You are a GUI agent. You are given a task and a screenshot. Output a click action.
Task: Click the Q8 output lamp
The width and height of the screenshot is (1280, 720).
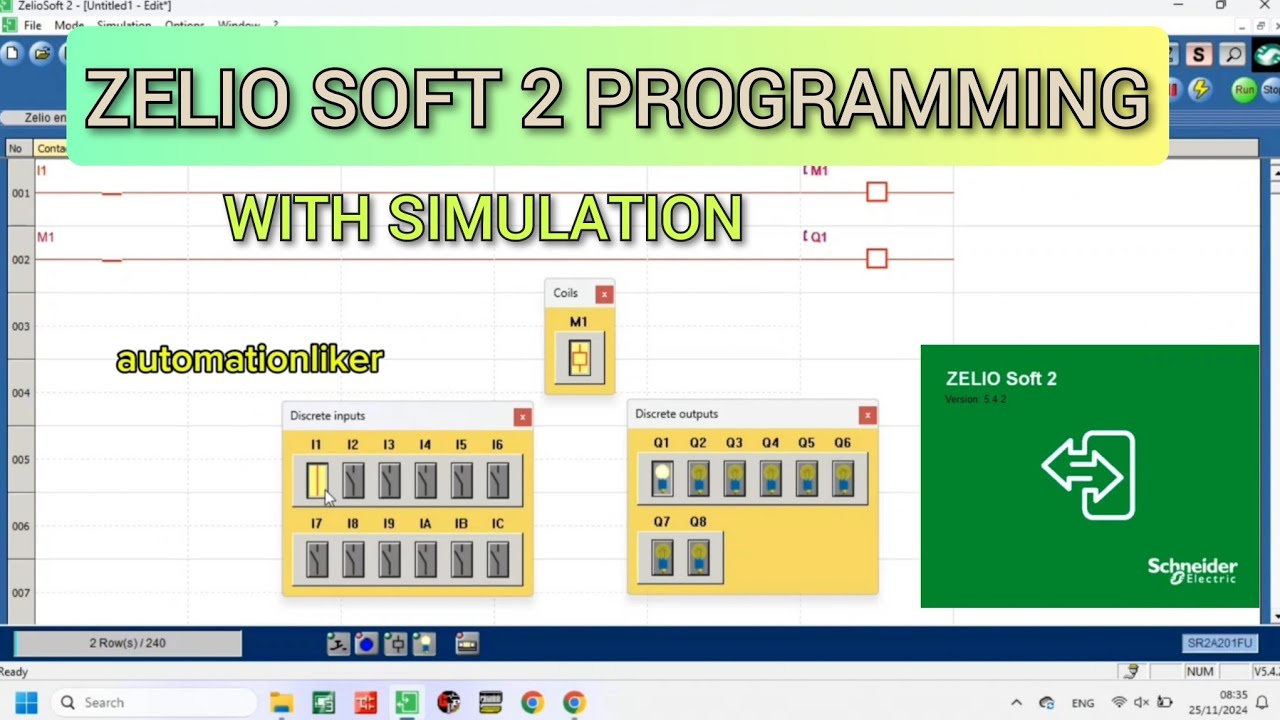click(698, 558)
